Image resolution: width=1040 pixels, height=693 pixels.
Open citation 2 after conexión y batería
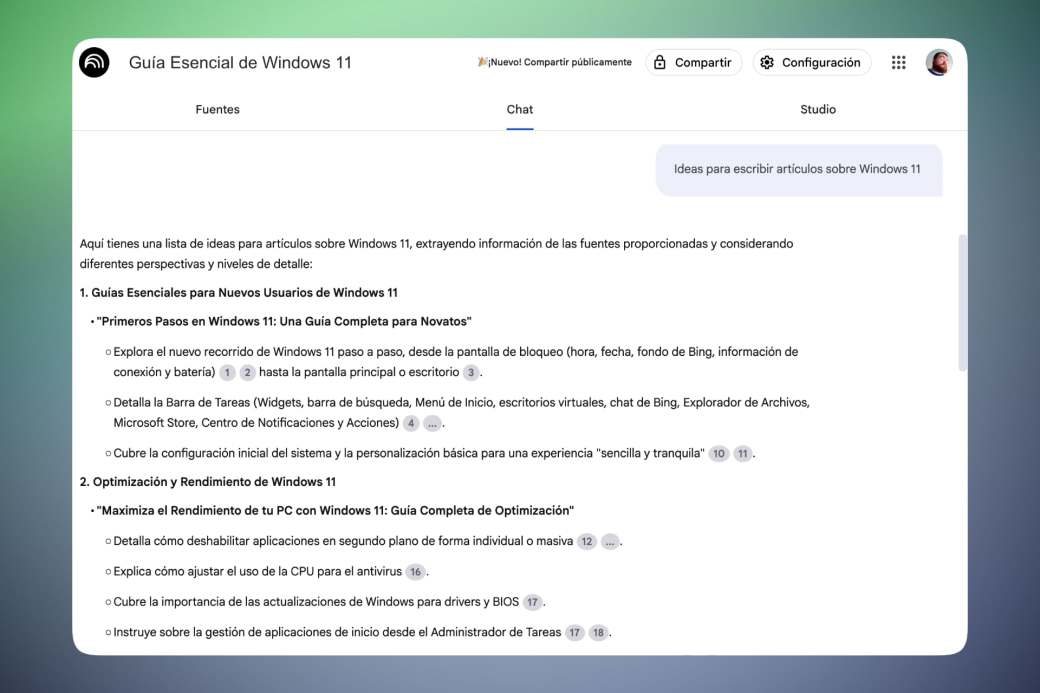pyautogui.click(x=247, y=373)
